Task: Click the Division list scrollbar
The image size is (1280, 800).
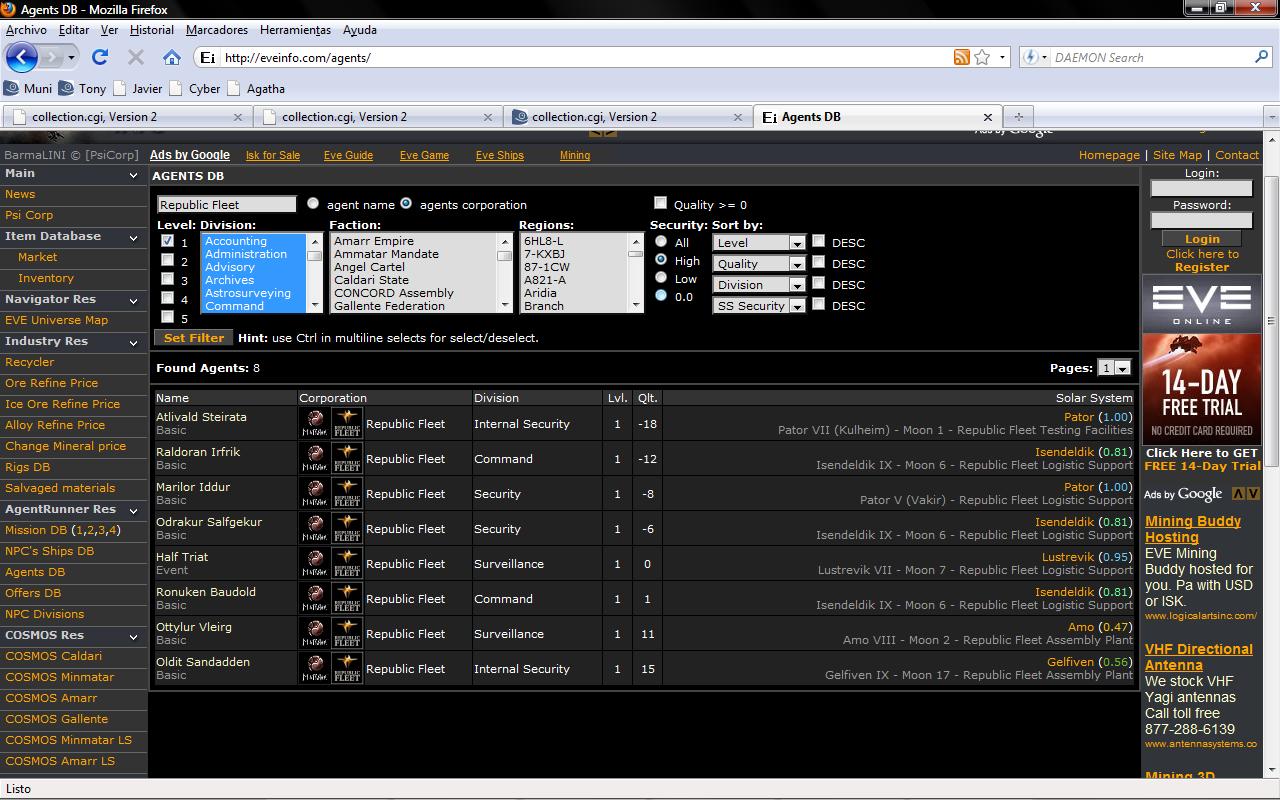Action: click(314, 273)
